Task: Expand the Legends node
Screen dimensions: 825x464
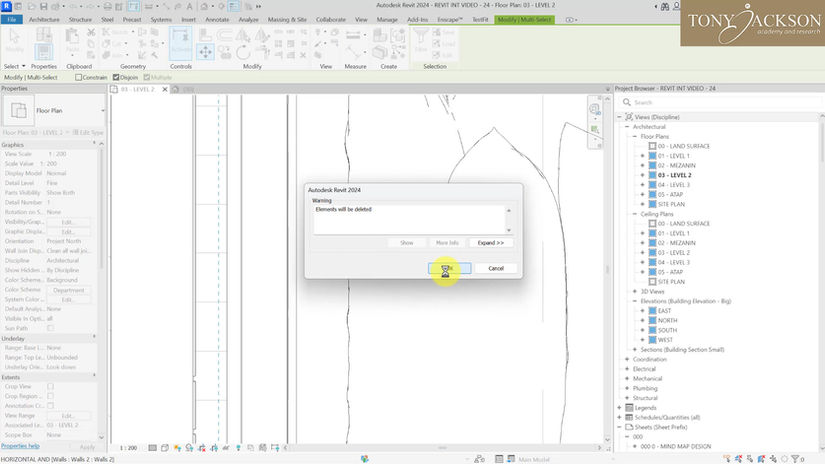Action: pos(619,408)
